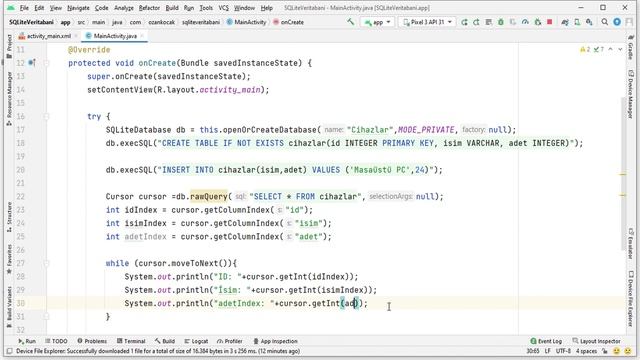Viewport: 640px width, 360px height.
Task: Click the status bar tool windows toggle icon
Action: 9,351
